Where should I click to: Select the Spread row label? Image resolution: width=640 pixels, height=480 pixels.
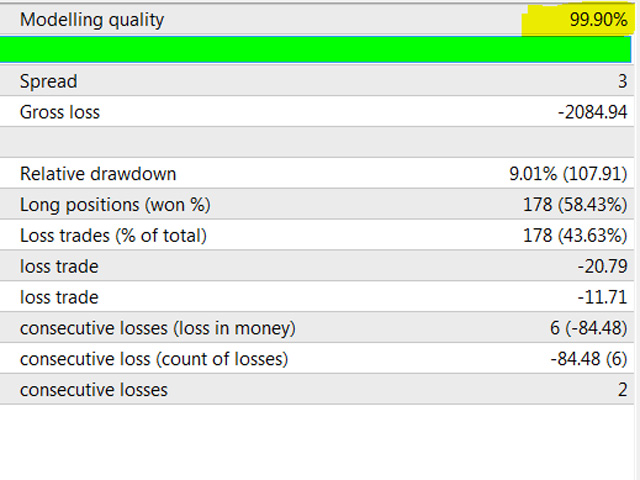48,81
